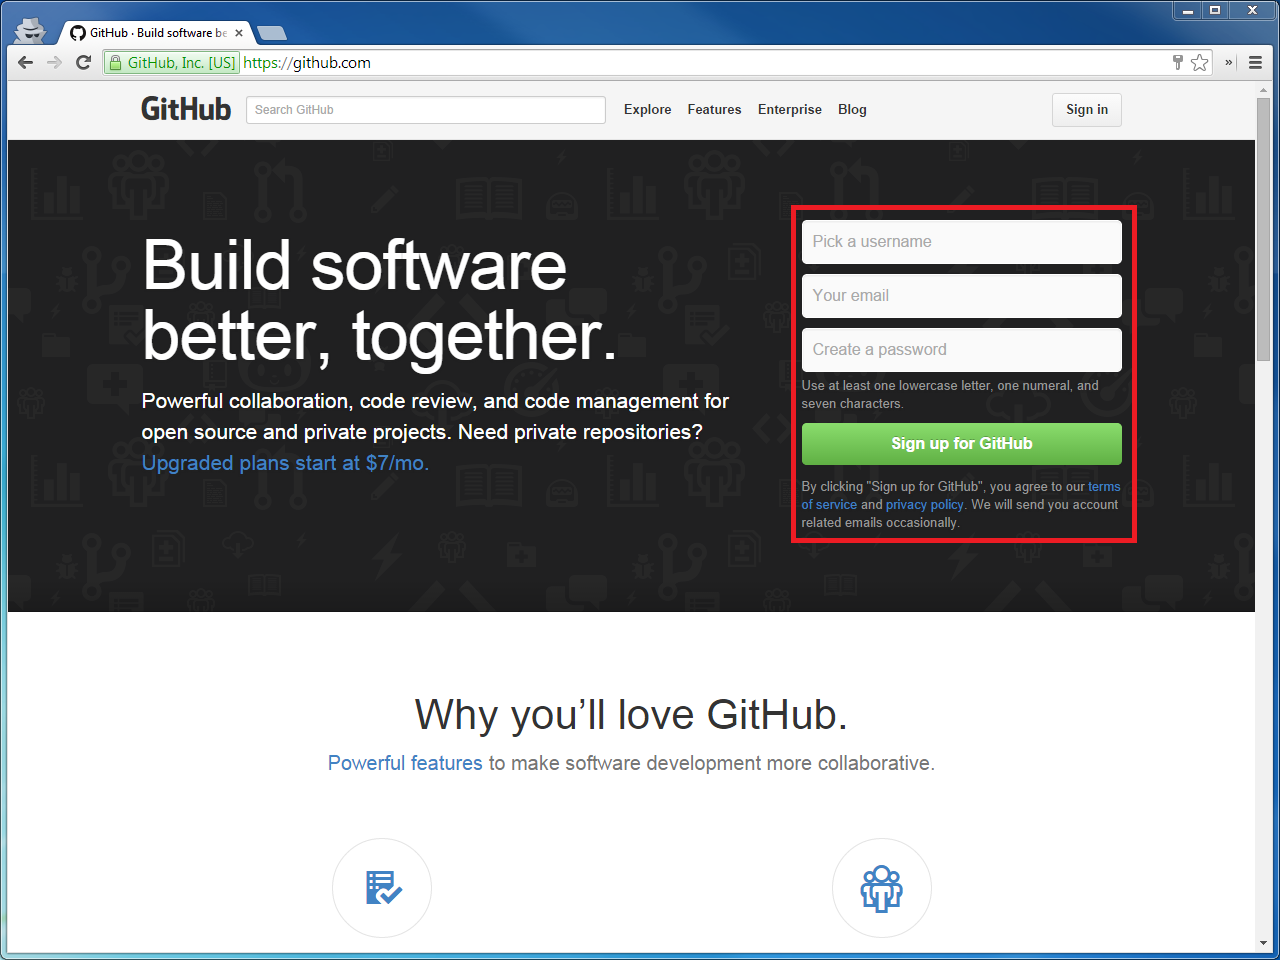Open the Blog menu item
Image resolution: width=1280 pixels, height=960 pixels.
pos(852,109)
